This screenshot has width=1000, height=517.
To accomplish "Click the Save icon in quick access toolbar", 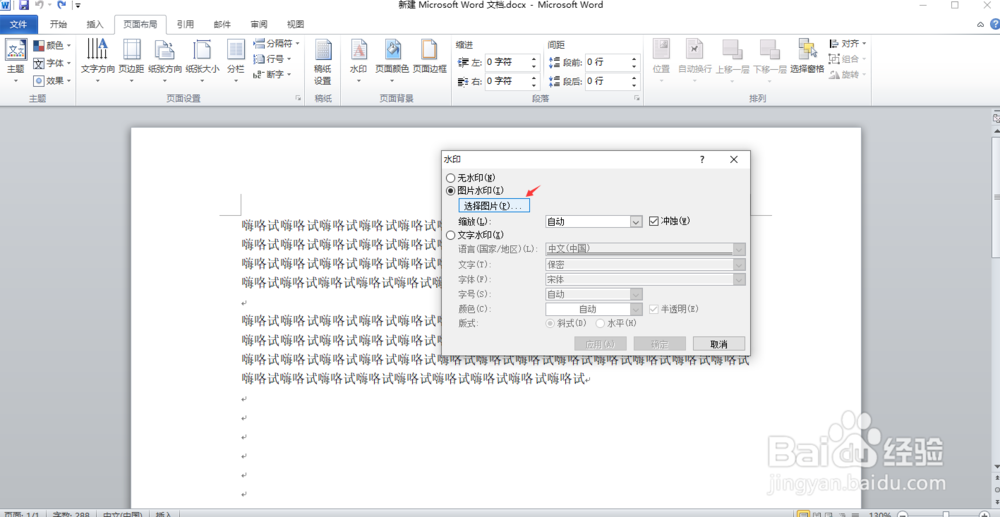I will point(24,5).
